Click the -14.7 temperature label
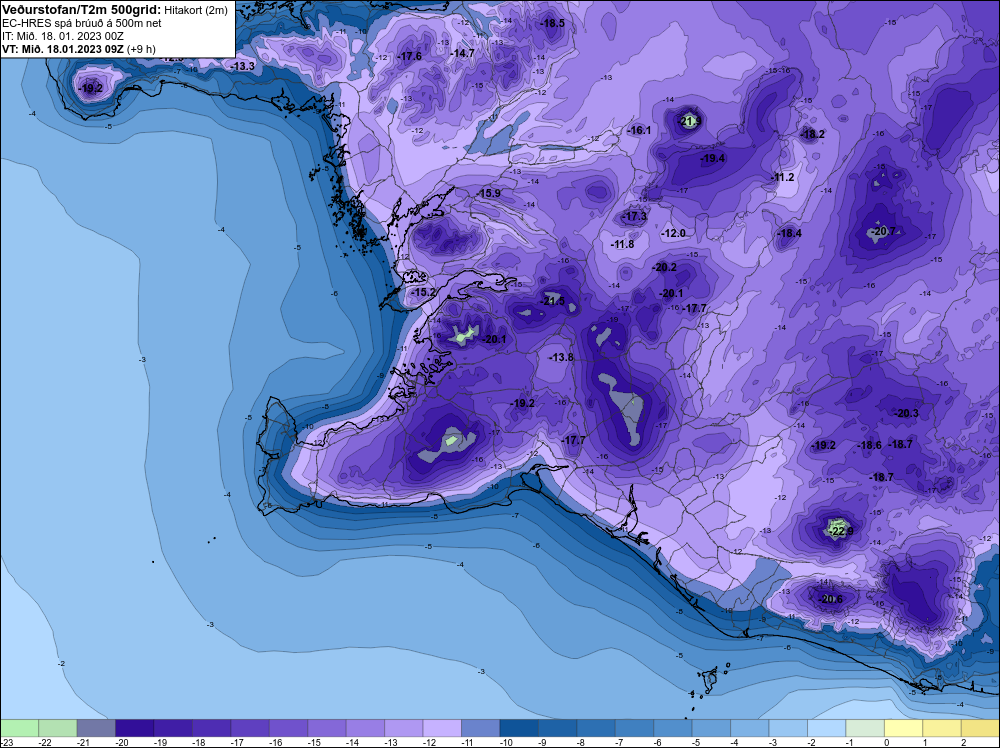 click(462, 53)
